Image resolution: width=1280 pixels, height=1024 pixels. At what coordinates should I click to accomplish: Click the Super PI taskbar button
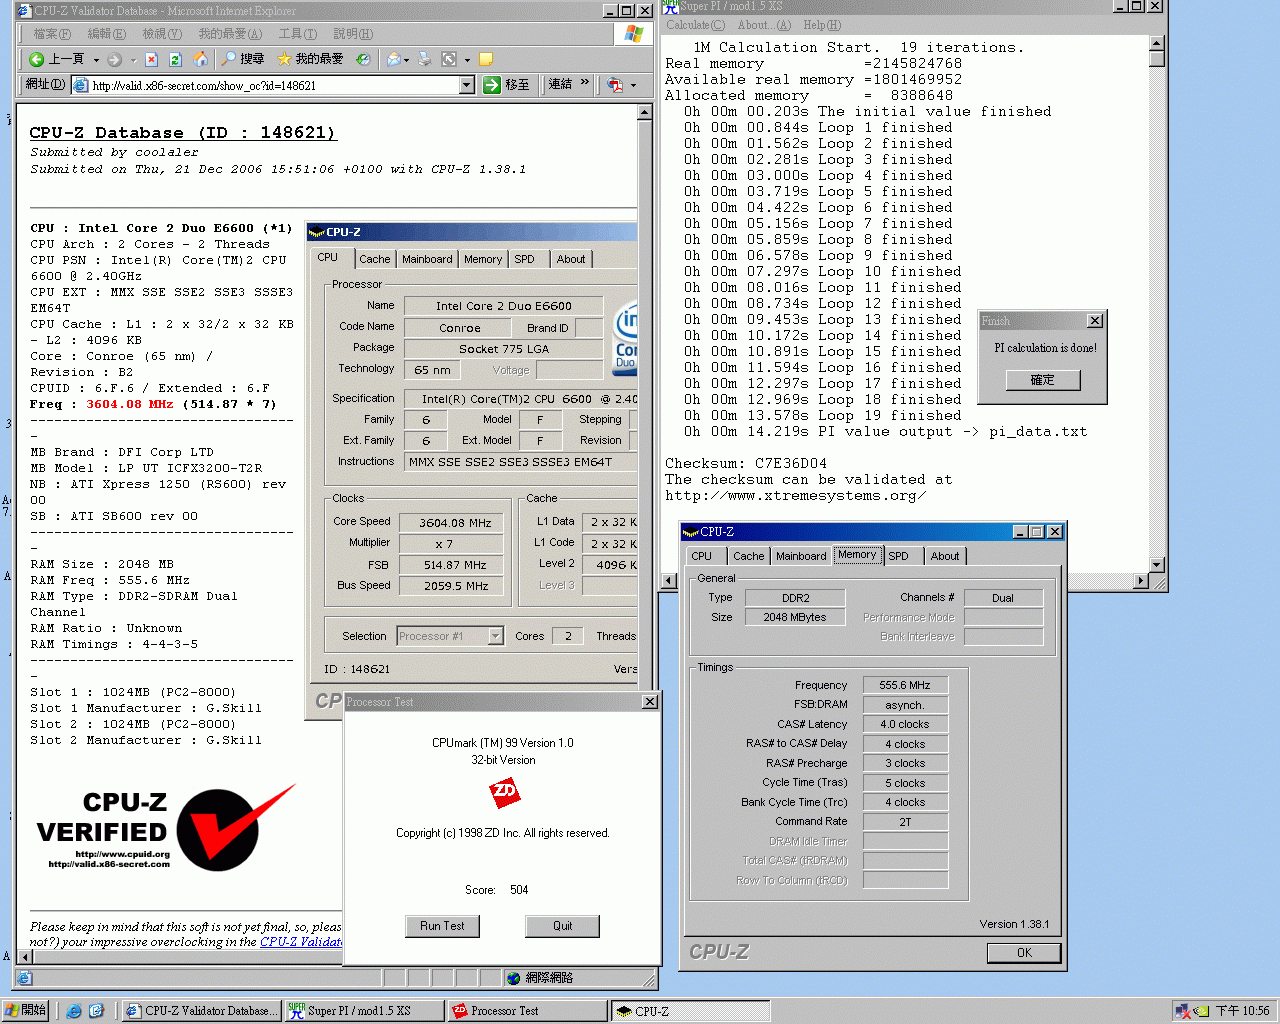pyautogui.click(x=364, y=1011)
